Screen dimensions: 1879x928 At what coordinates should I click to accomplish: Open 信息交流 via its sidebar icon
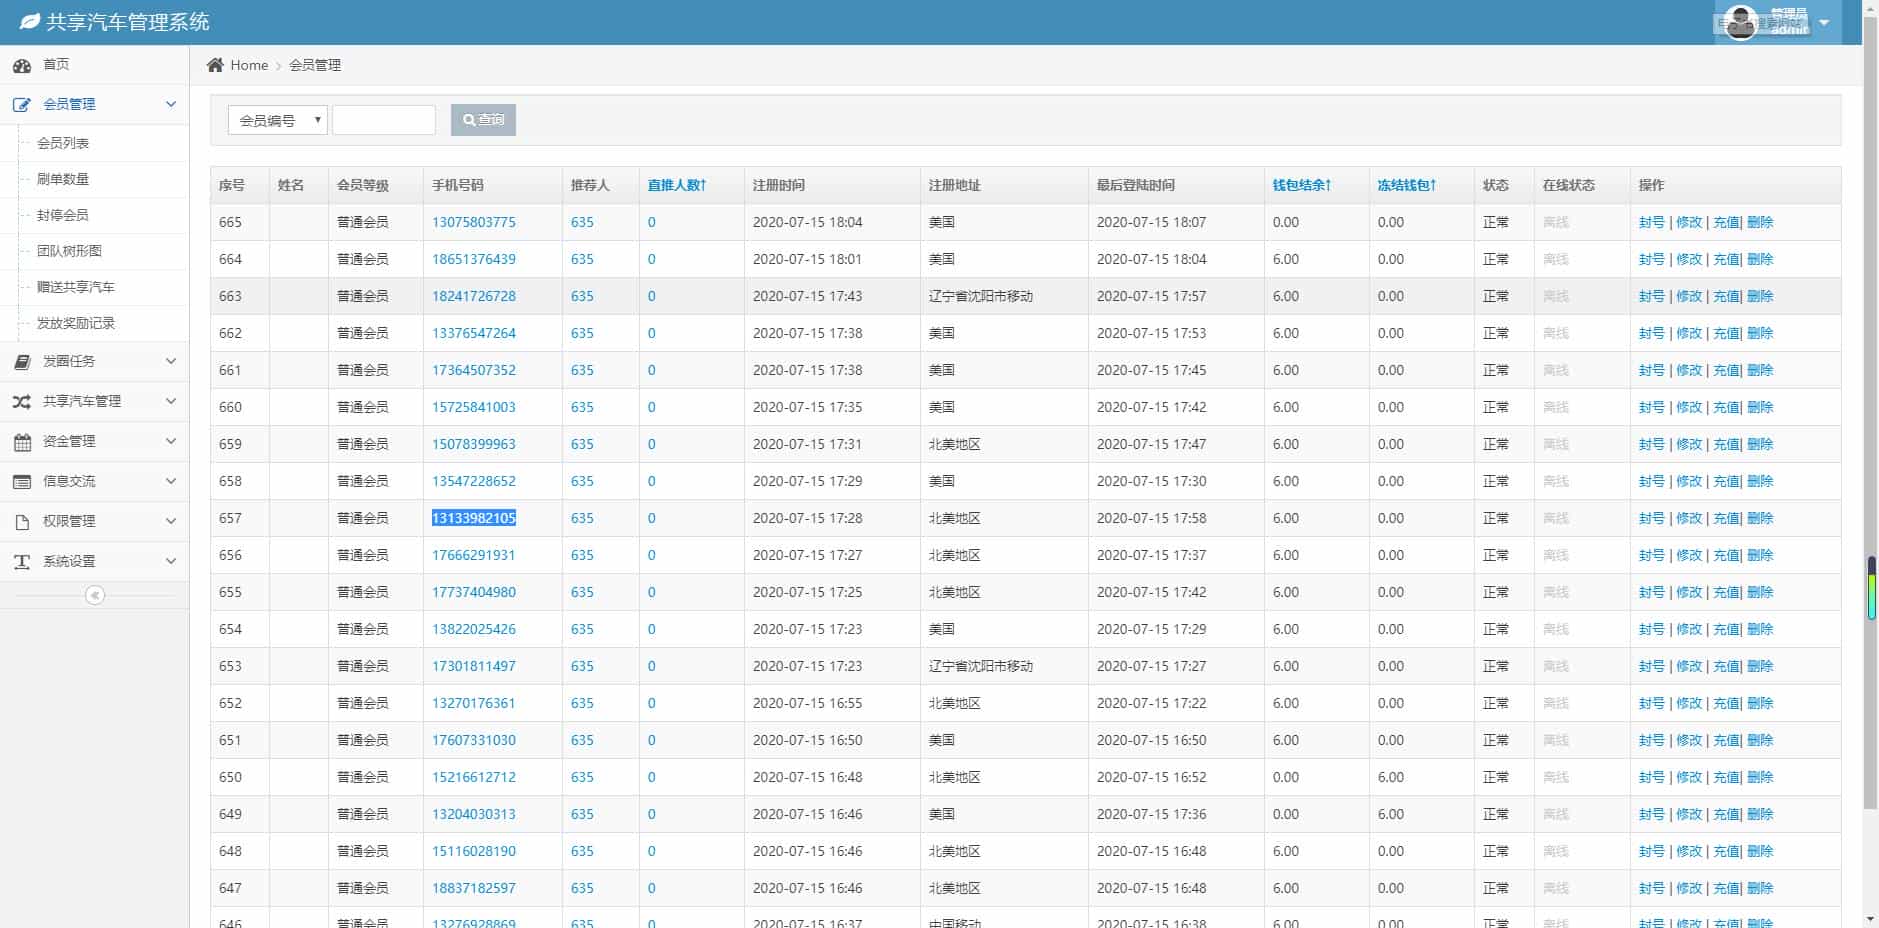click(22, 481)
